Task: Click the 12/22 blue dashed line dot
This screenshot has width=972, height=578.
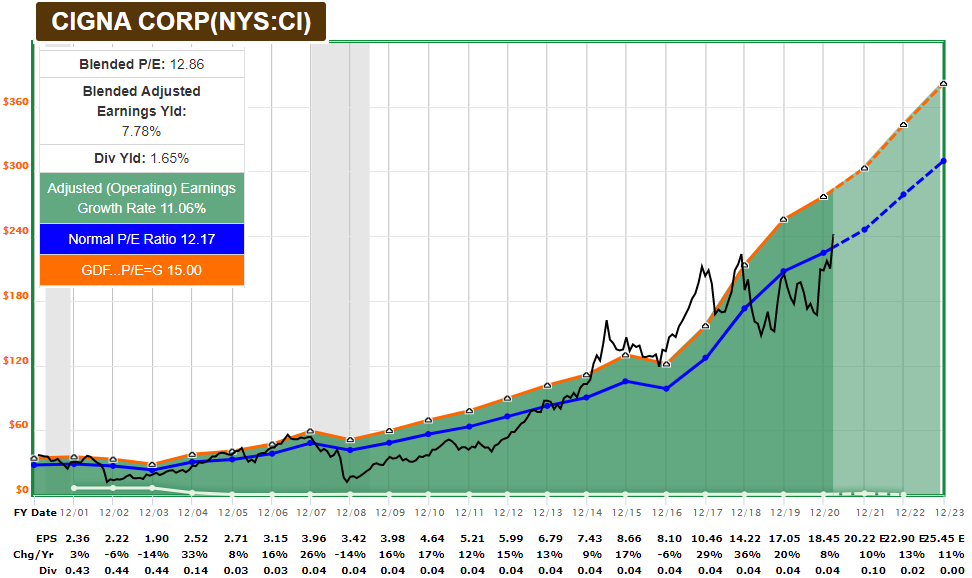Action: (x=904, y=195)
